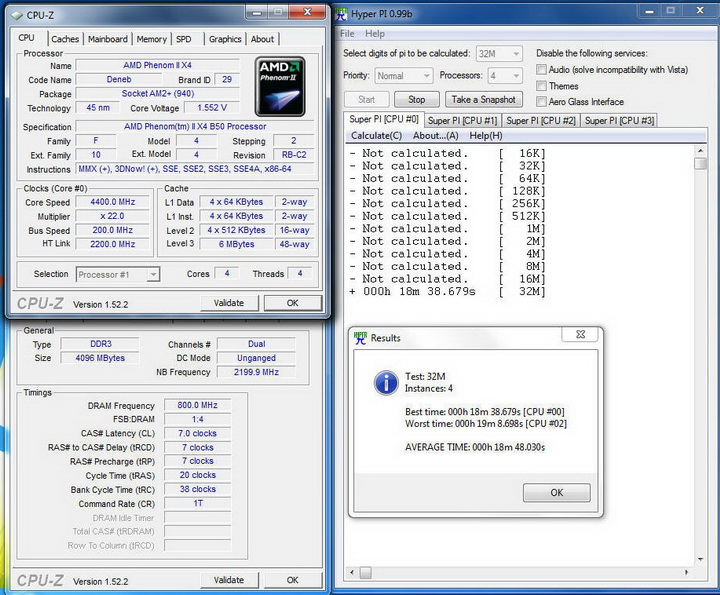Close the Hyper PI window
Screen dimensions: 720x595
pos(700,11)
